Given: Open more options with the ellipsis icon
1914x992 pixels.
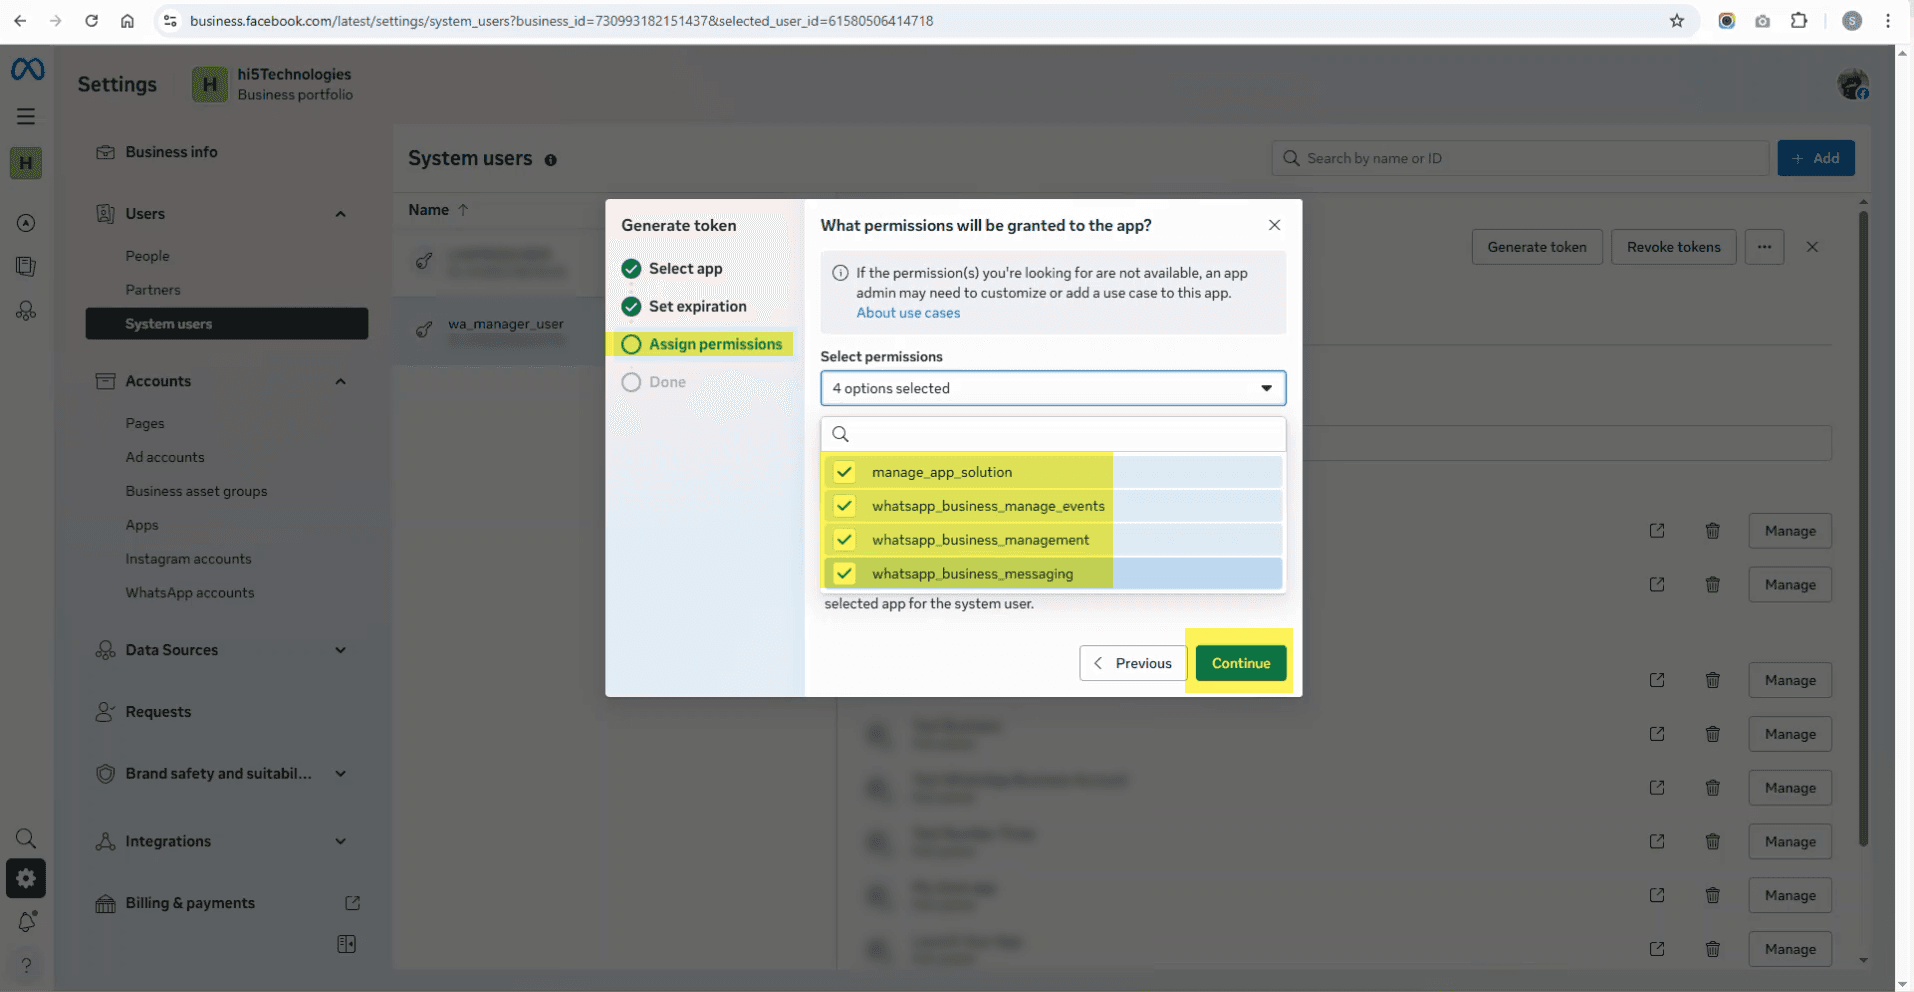Looking at the screenshot, I should click(1764, 247).
